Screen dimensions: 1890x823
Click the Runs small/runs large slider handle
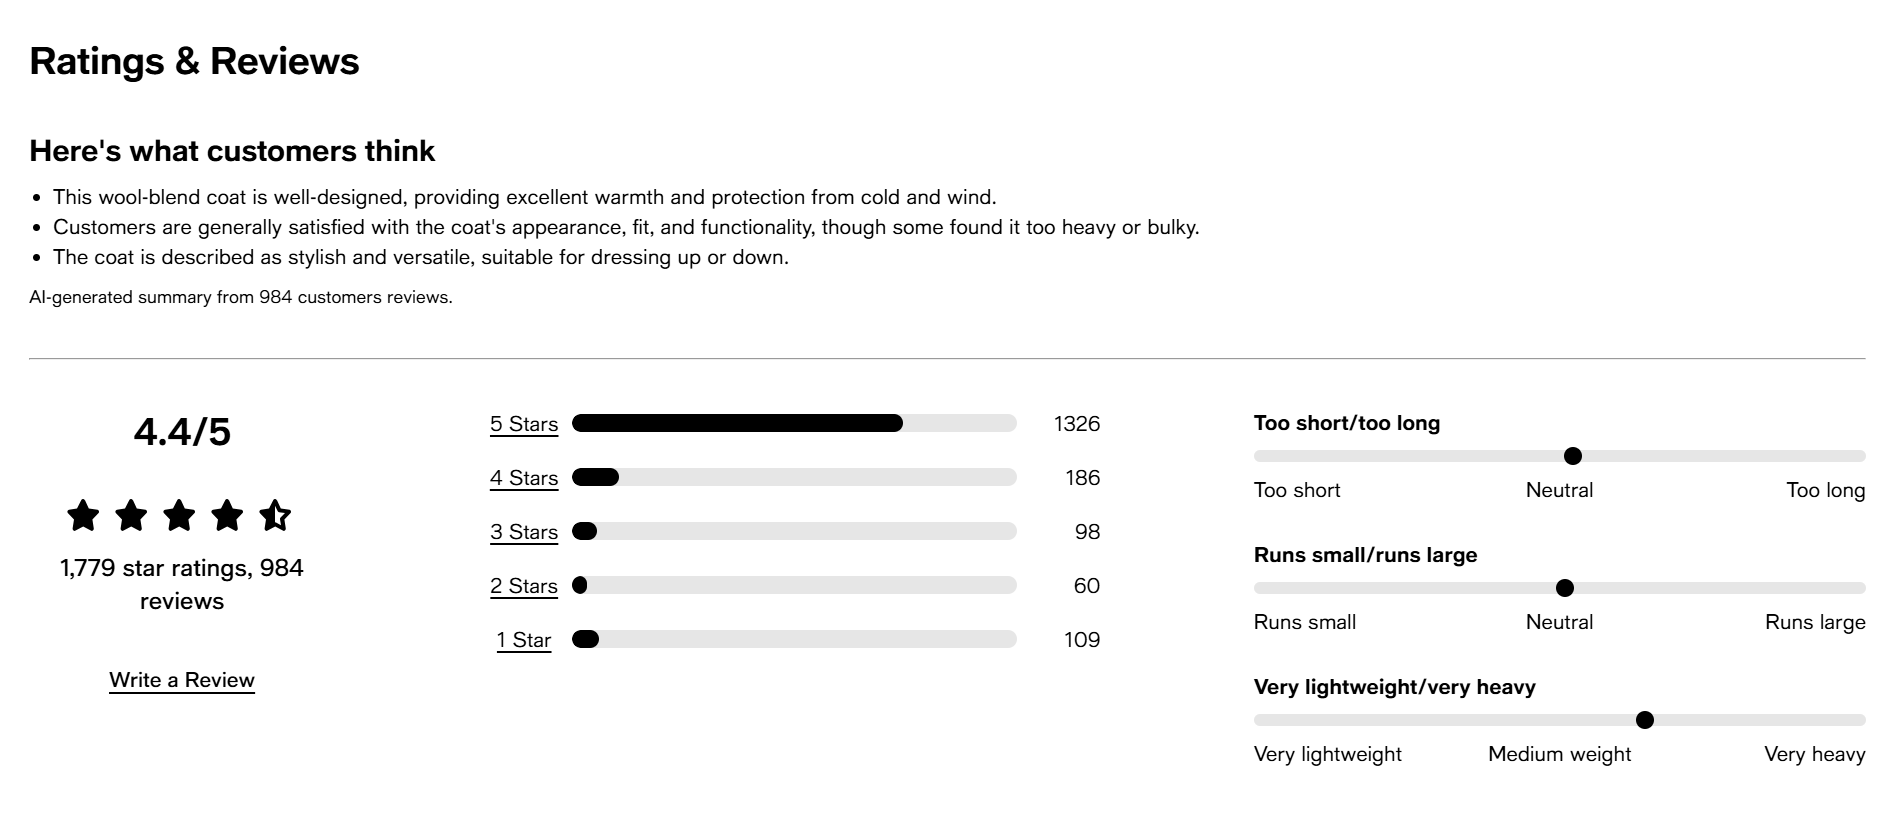click(x=1566, y=587)
